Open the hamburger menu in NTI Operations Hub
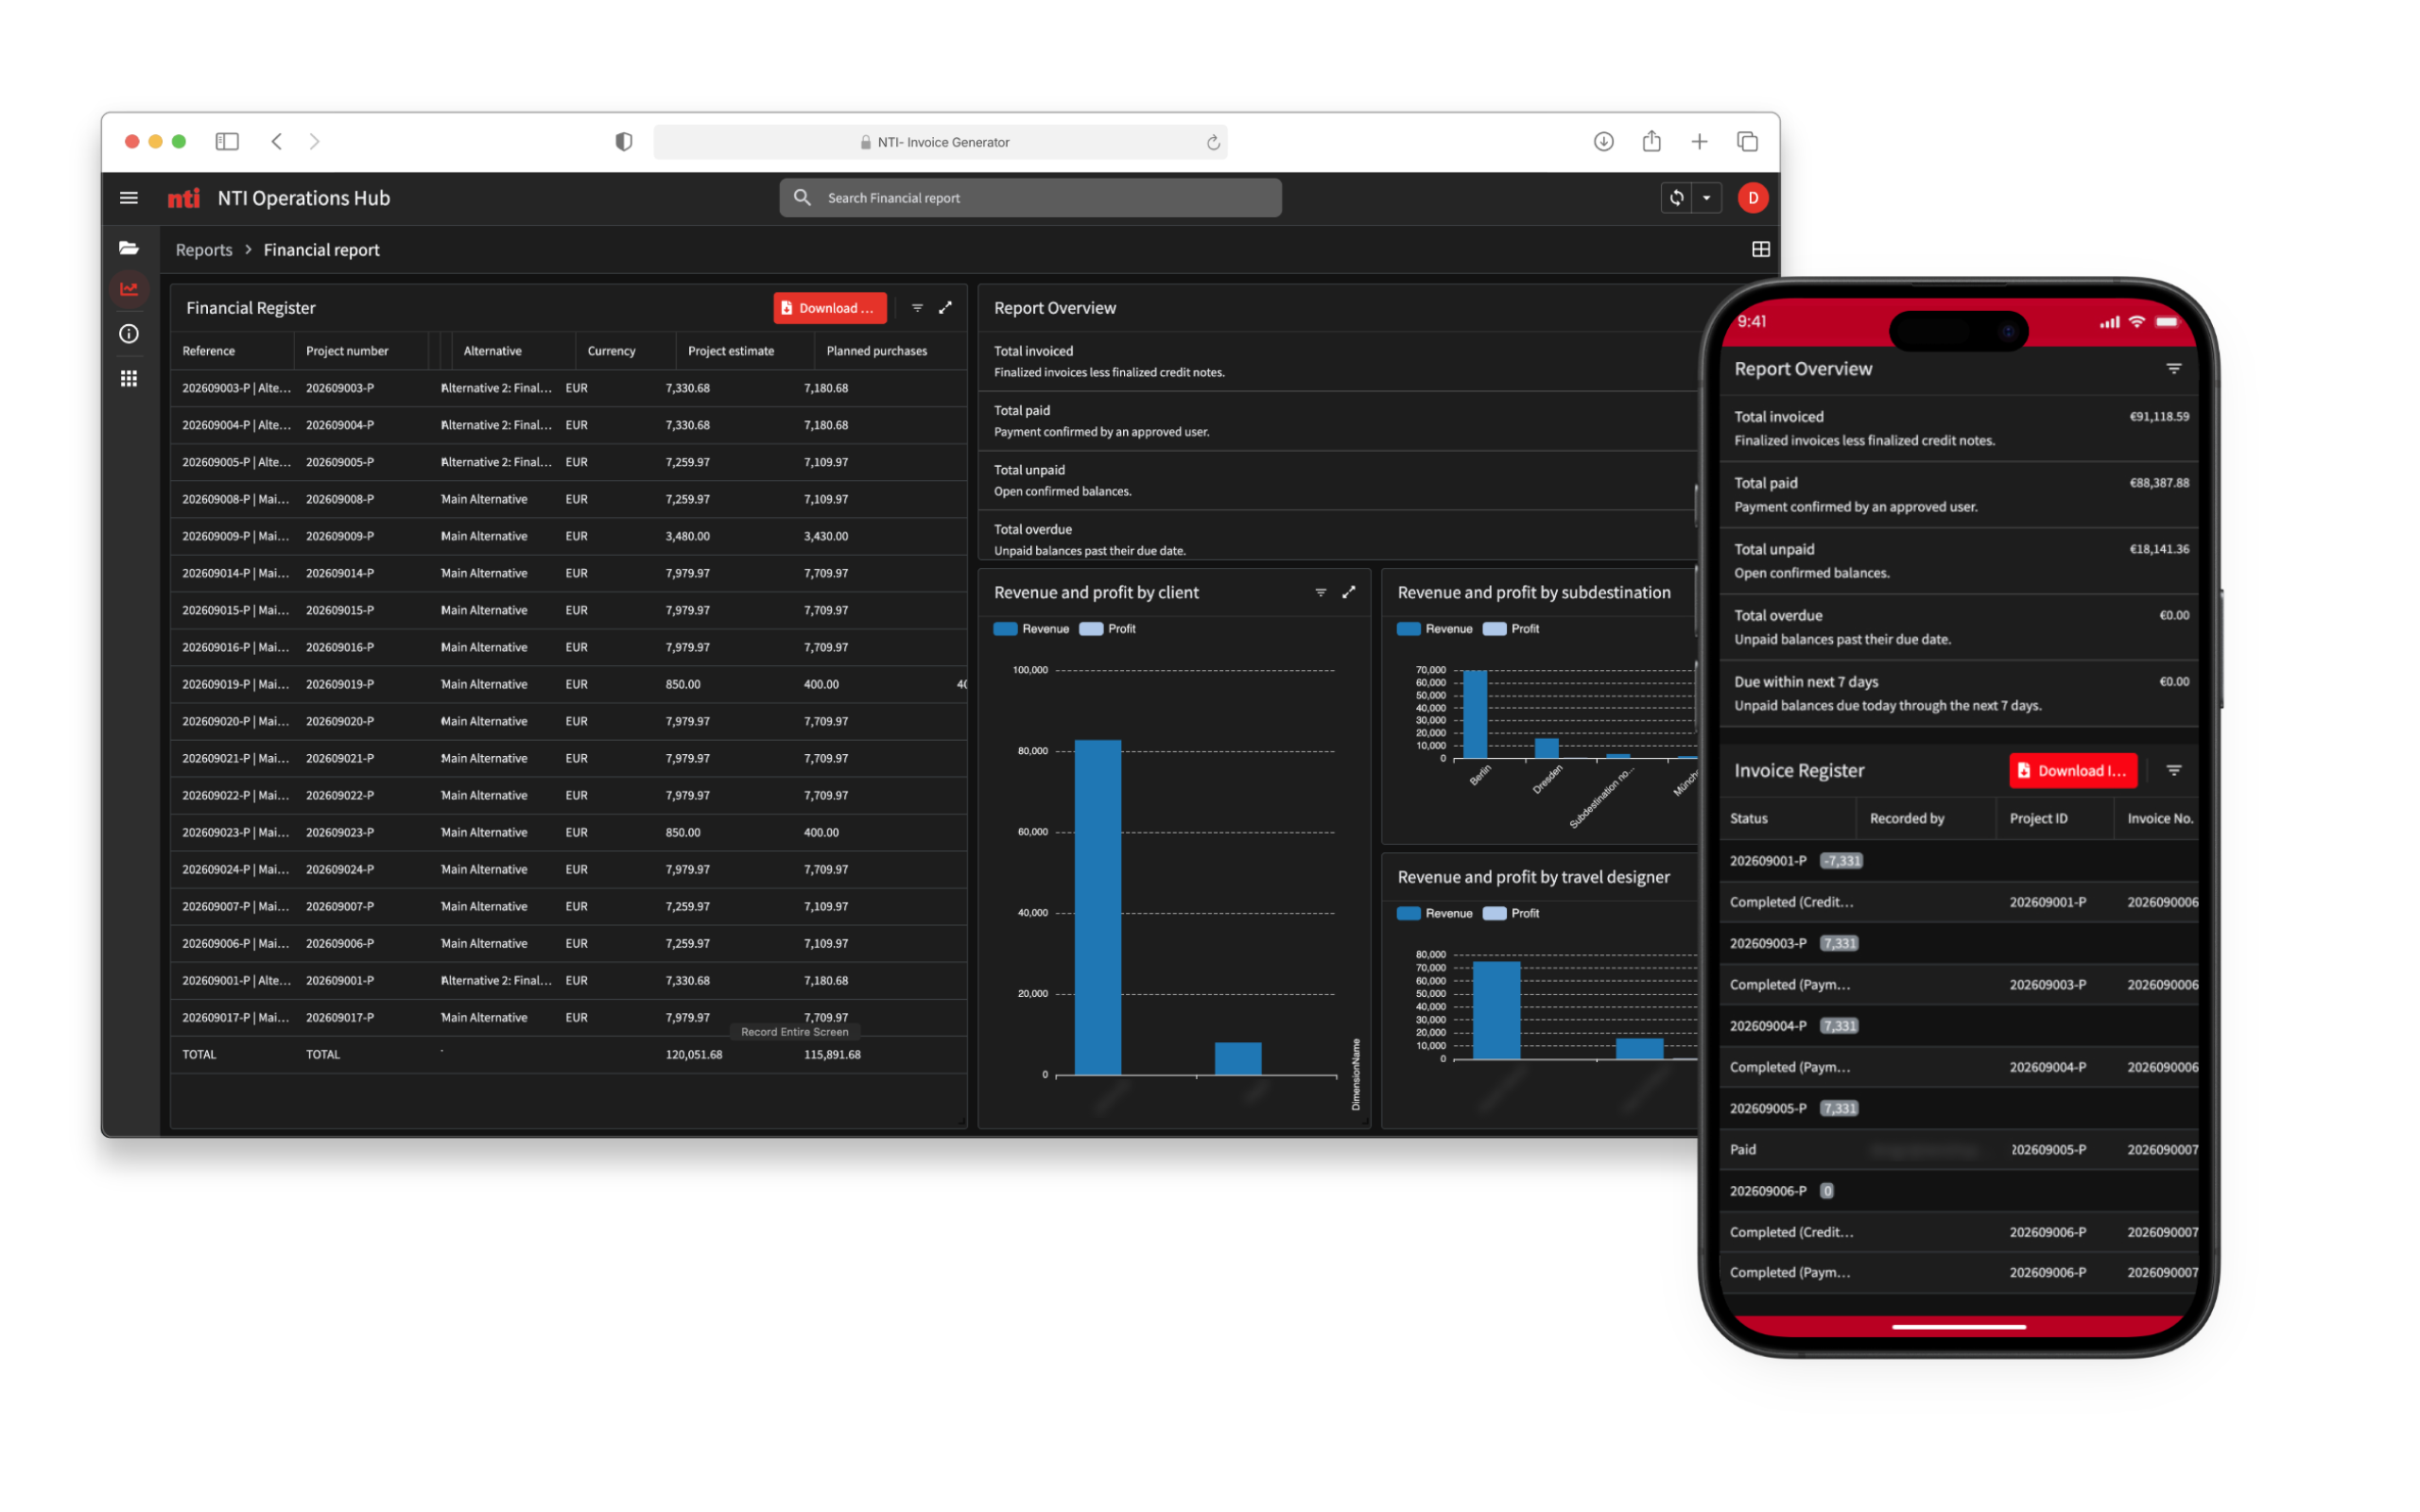 pyautogui.click(x=129, y=198)
